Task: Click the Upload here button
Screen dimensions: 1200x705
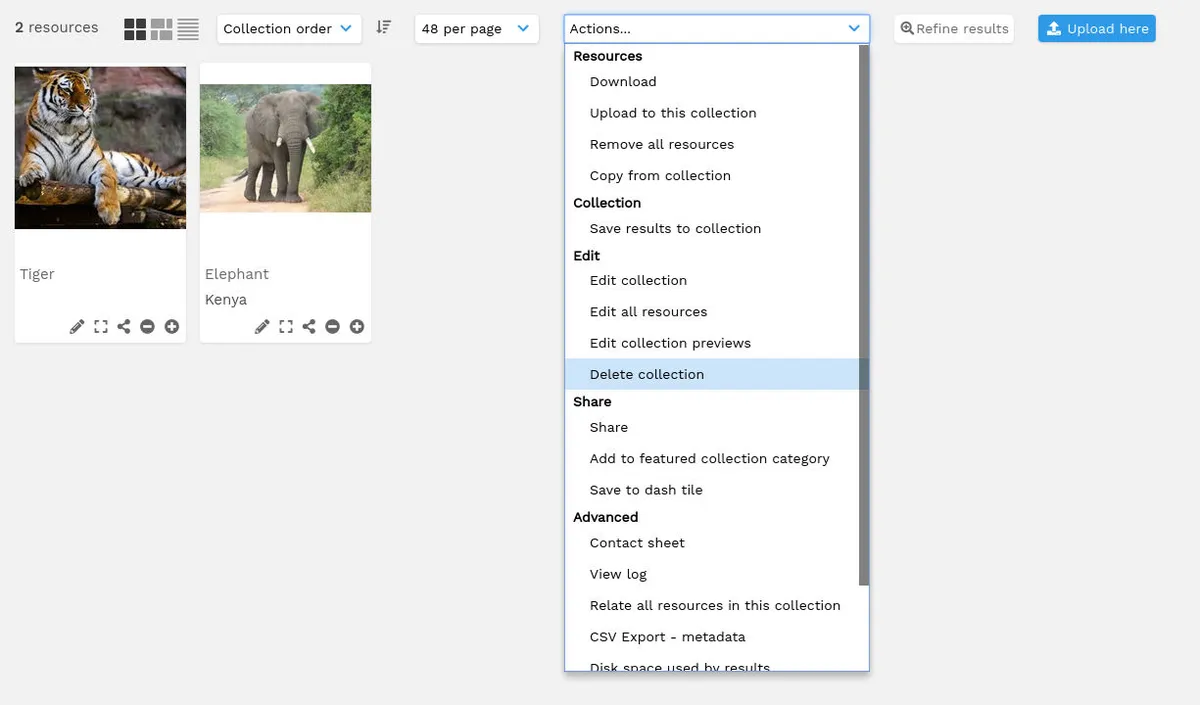Action: (x=1096, y=29)
